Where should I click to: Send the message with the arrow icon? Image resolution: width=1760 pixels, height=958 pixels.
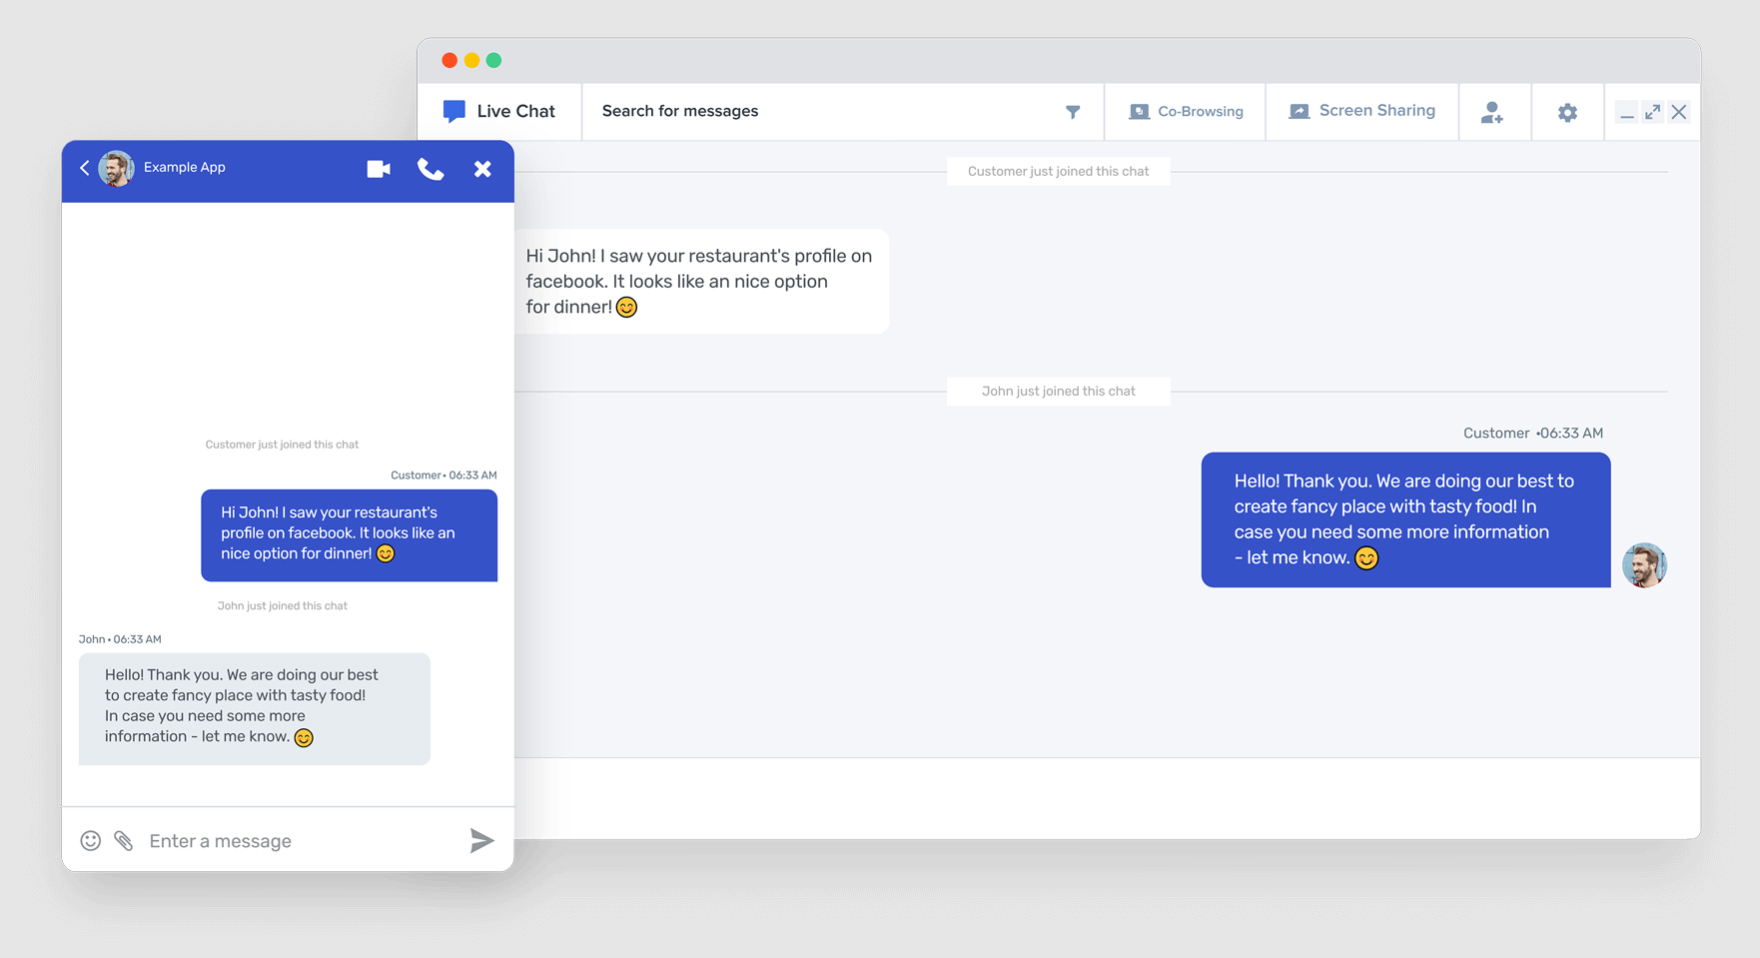[x=482, y=841]
